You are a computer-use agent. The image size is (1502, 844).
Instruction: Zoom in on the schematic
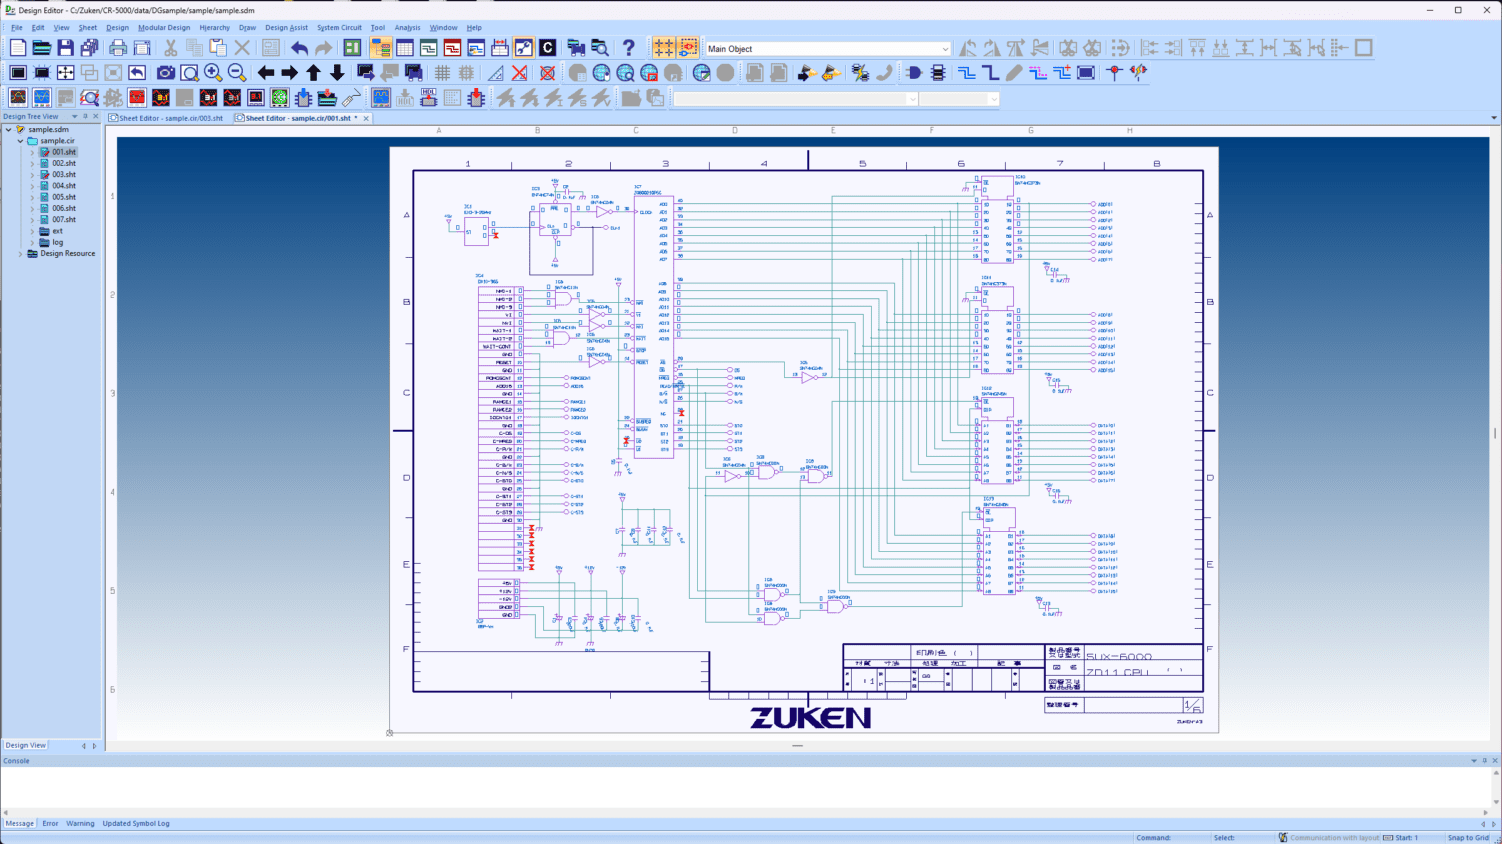(213, 72)
